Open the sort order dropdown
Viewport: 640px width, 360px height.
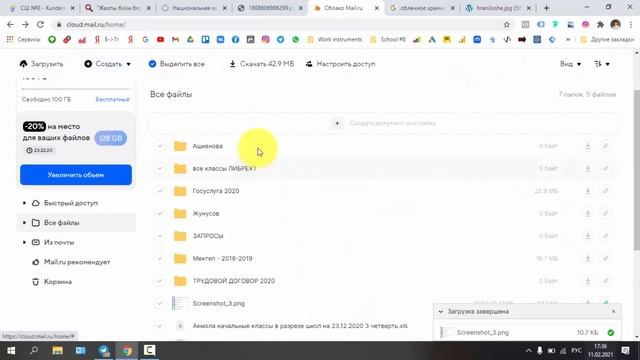[x=602, y=64]
